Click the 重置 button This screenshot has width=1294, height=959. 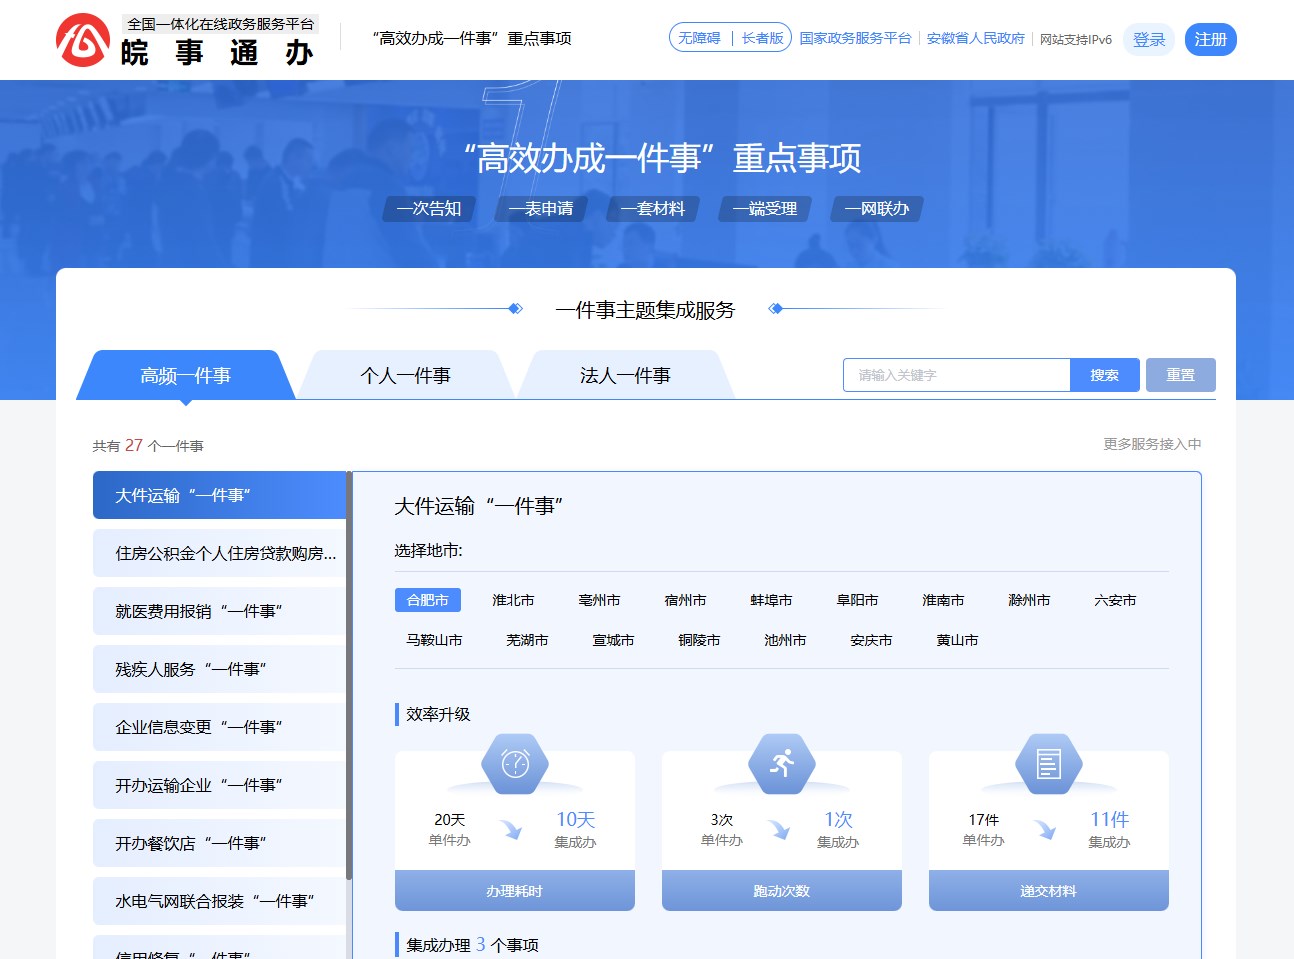(x=1180, y=375)
